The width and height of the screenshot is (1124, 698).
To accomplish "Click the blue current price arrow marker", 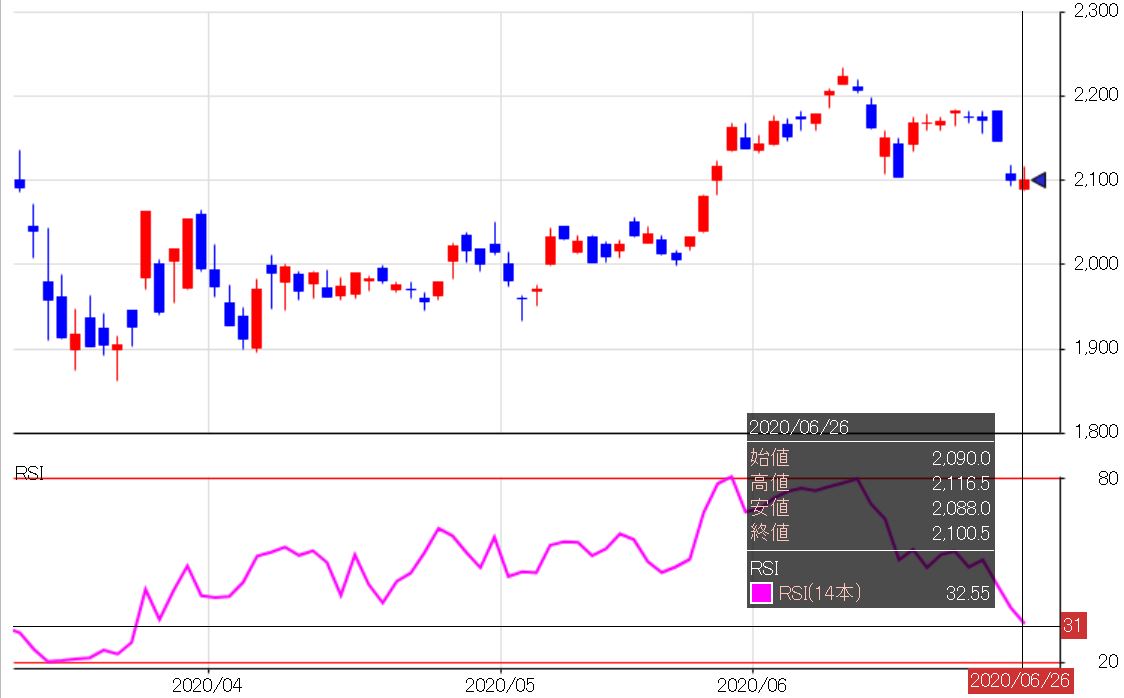I will (x=1039, y=180).
